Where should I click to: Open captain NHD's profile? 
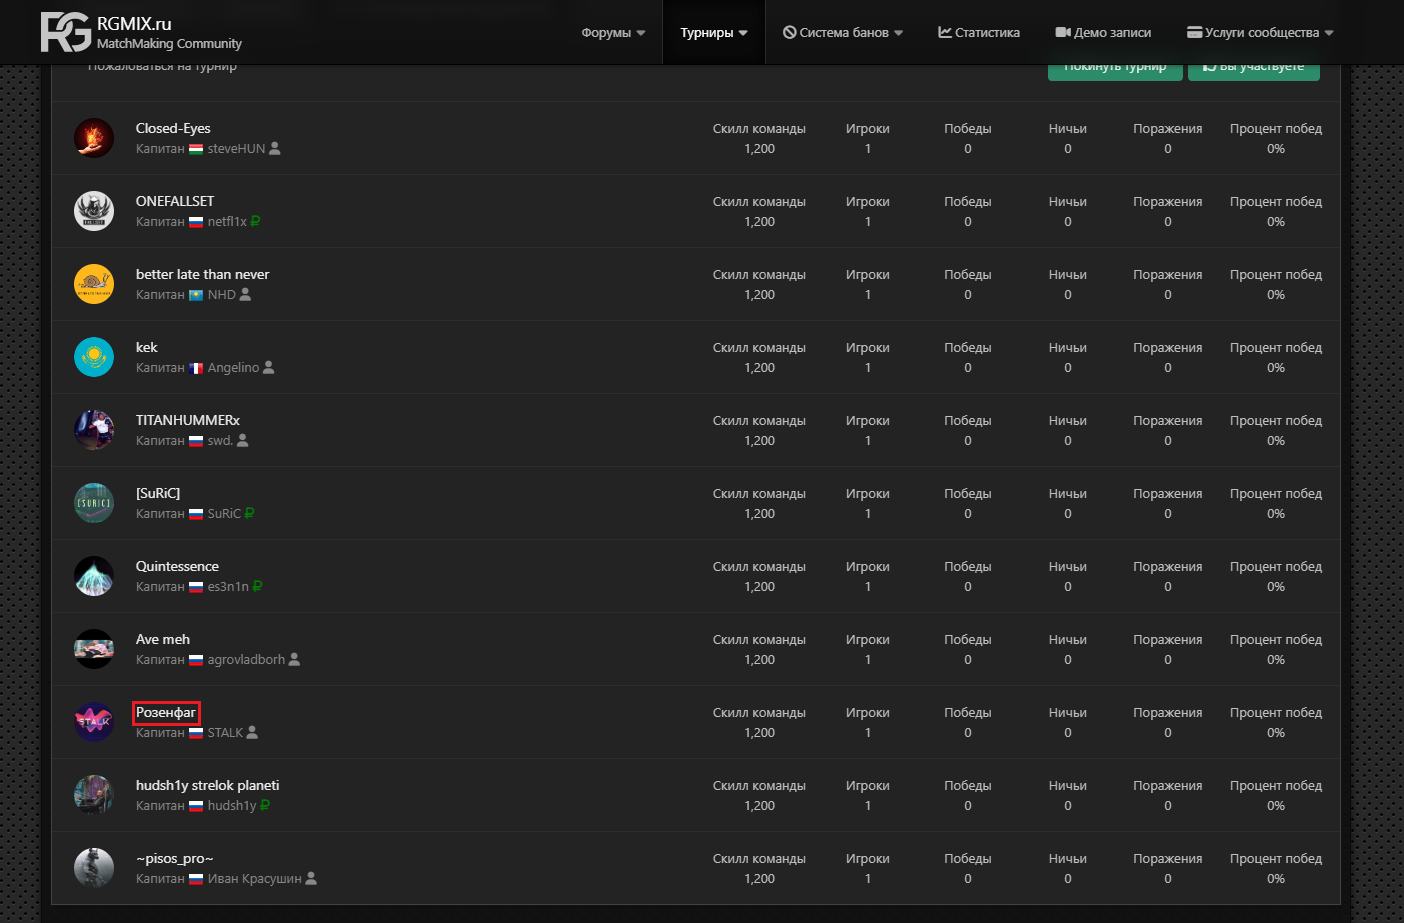(x=222, y=295)
